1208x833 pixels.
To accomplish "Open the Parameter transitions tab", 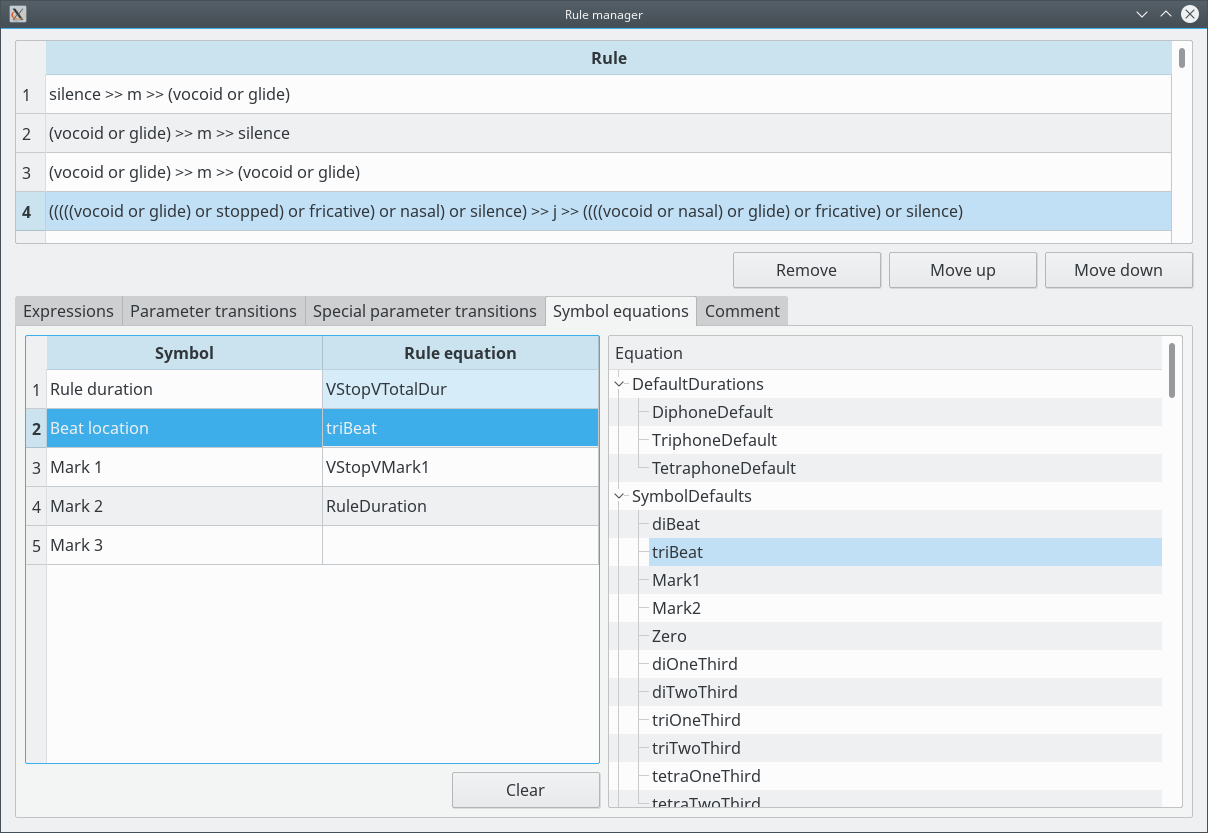I will tap(213, 311).
